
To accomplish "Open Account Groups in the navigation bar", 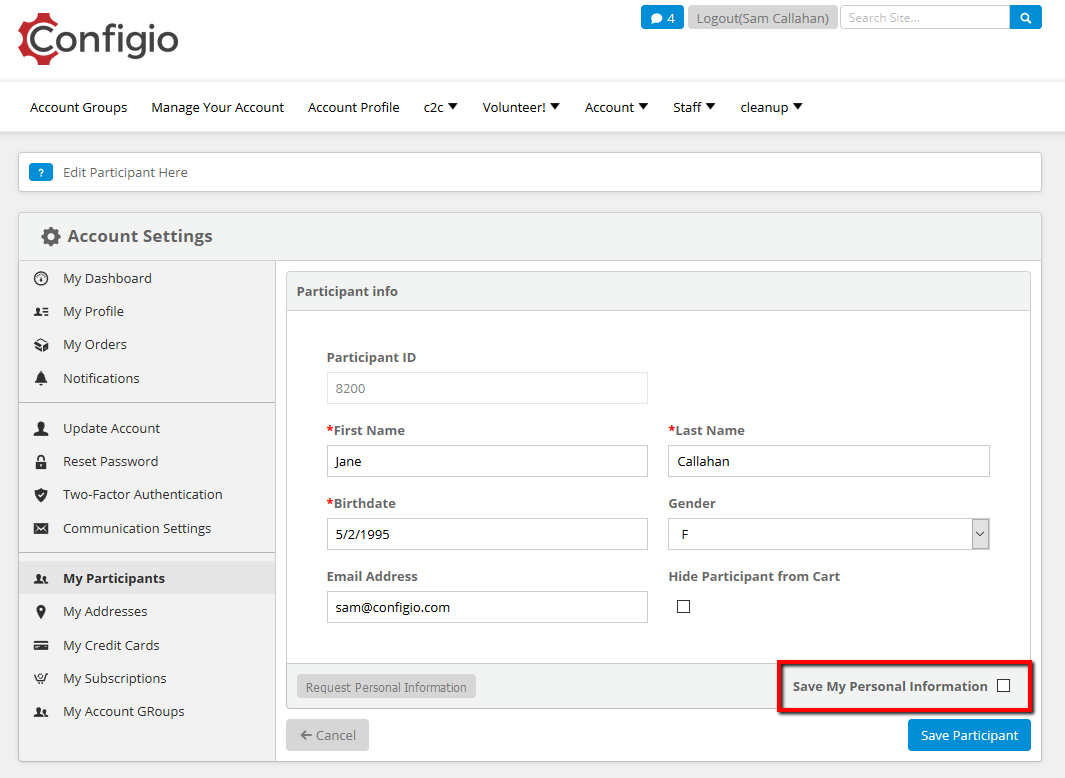I will pos(78,107).
